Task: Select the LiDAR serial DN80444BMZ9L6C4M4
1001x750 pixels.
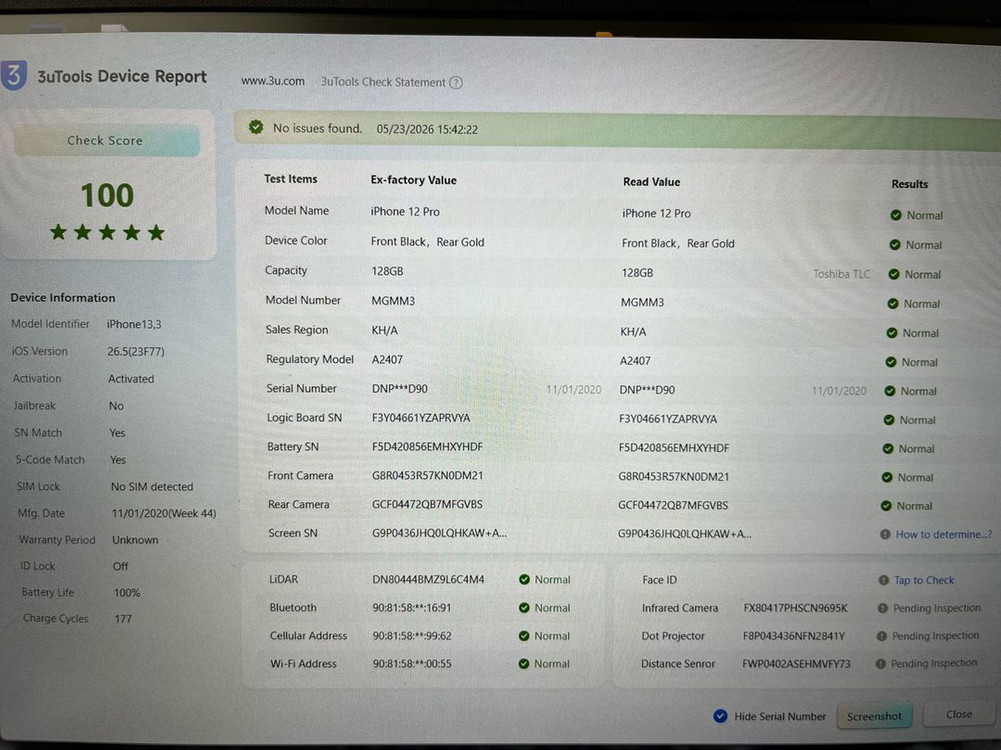Action: (428, 580)
